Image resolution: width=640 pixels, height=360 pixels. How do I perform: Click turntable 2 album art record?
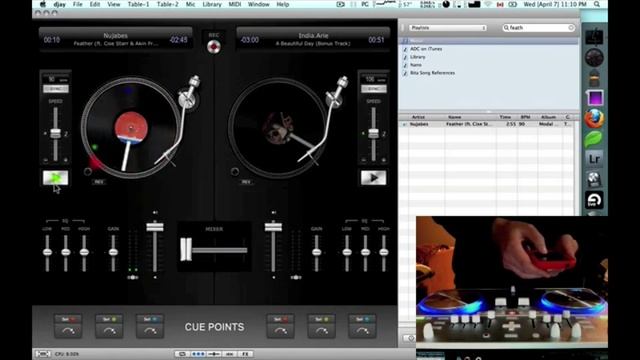(278, 128)
